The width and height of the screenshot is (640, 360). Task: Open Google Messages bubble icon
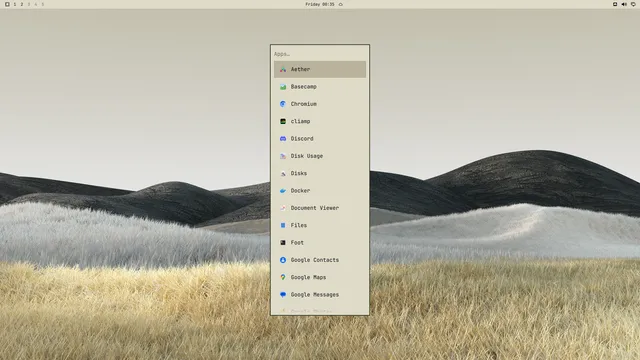tap(283, 295)
